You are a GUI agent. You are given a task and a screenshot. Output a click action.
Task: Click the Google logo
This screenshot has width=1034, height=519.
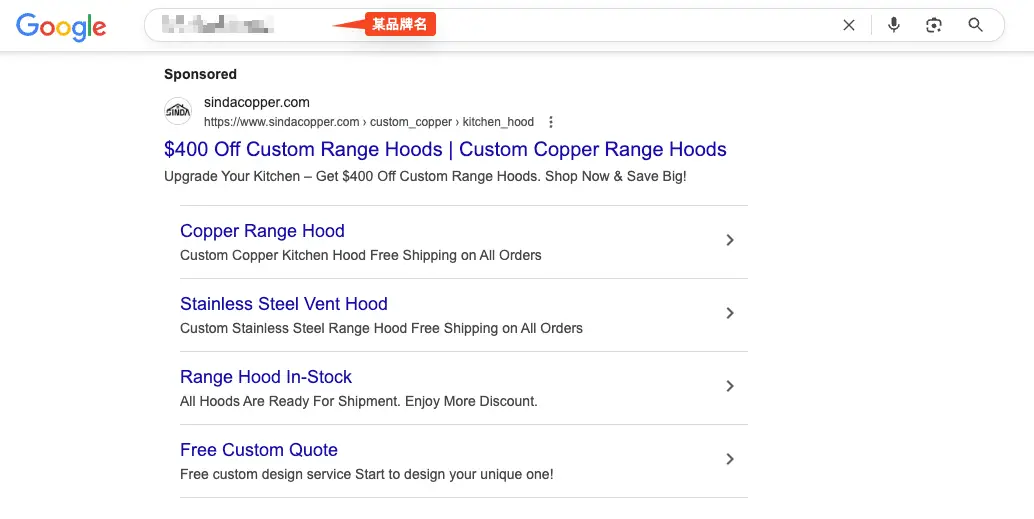(61, 26)
